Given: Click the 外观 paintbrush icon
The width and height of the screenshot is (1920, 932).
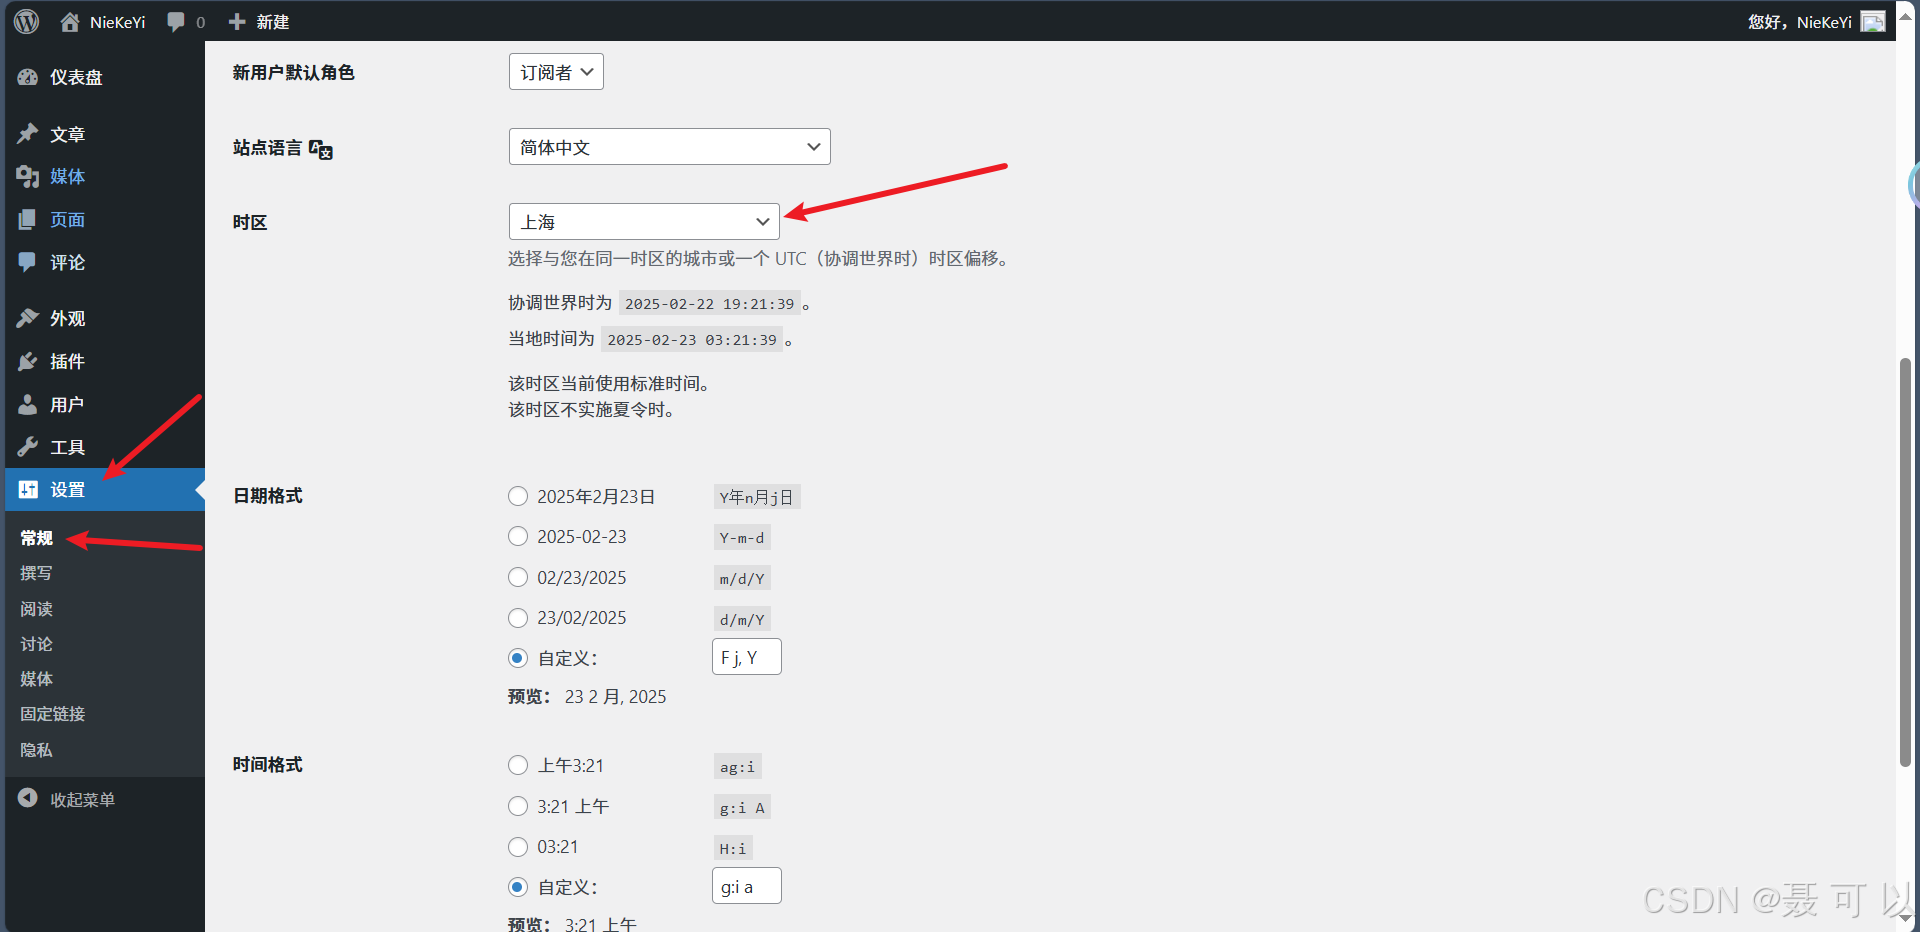Looking at the screenshot, I should click(x=28, y=318).
